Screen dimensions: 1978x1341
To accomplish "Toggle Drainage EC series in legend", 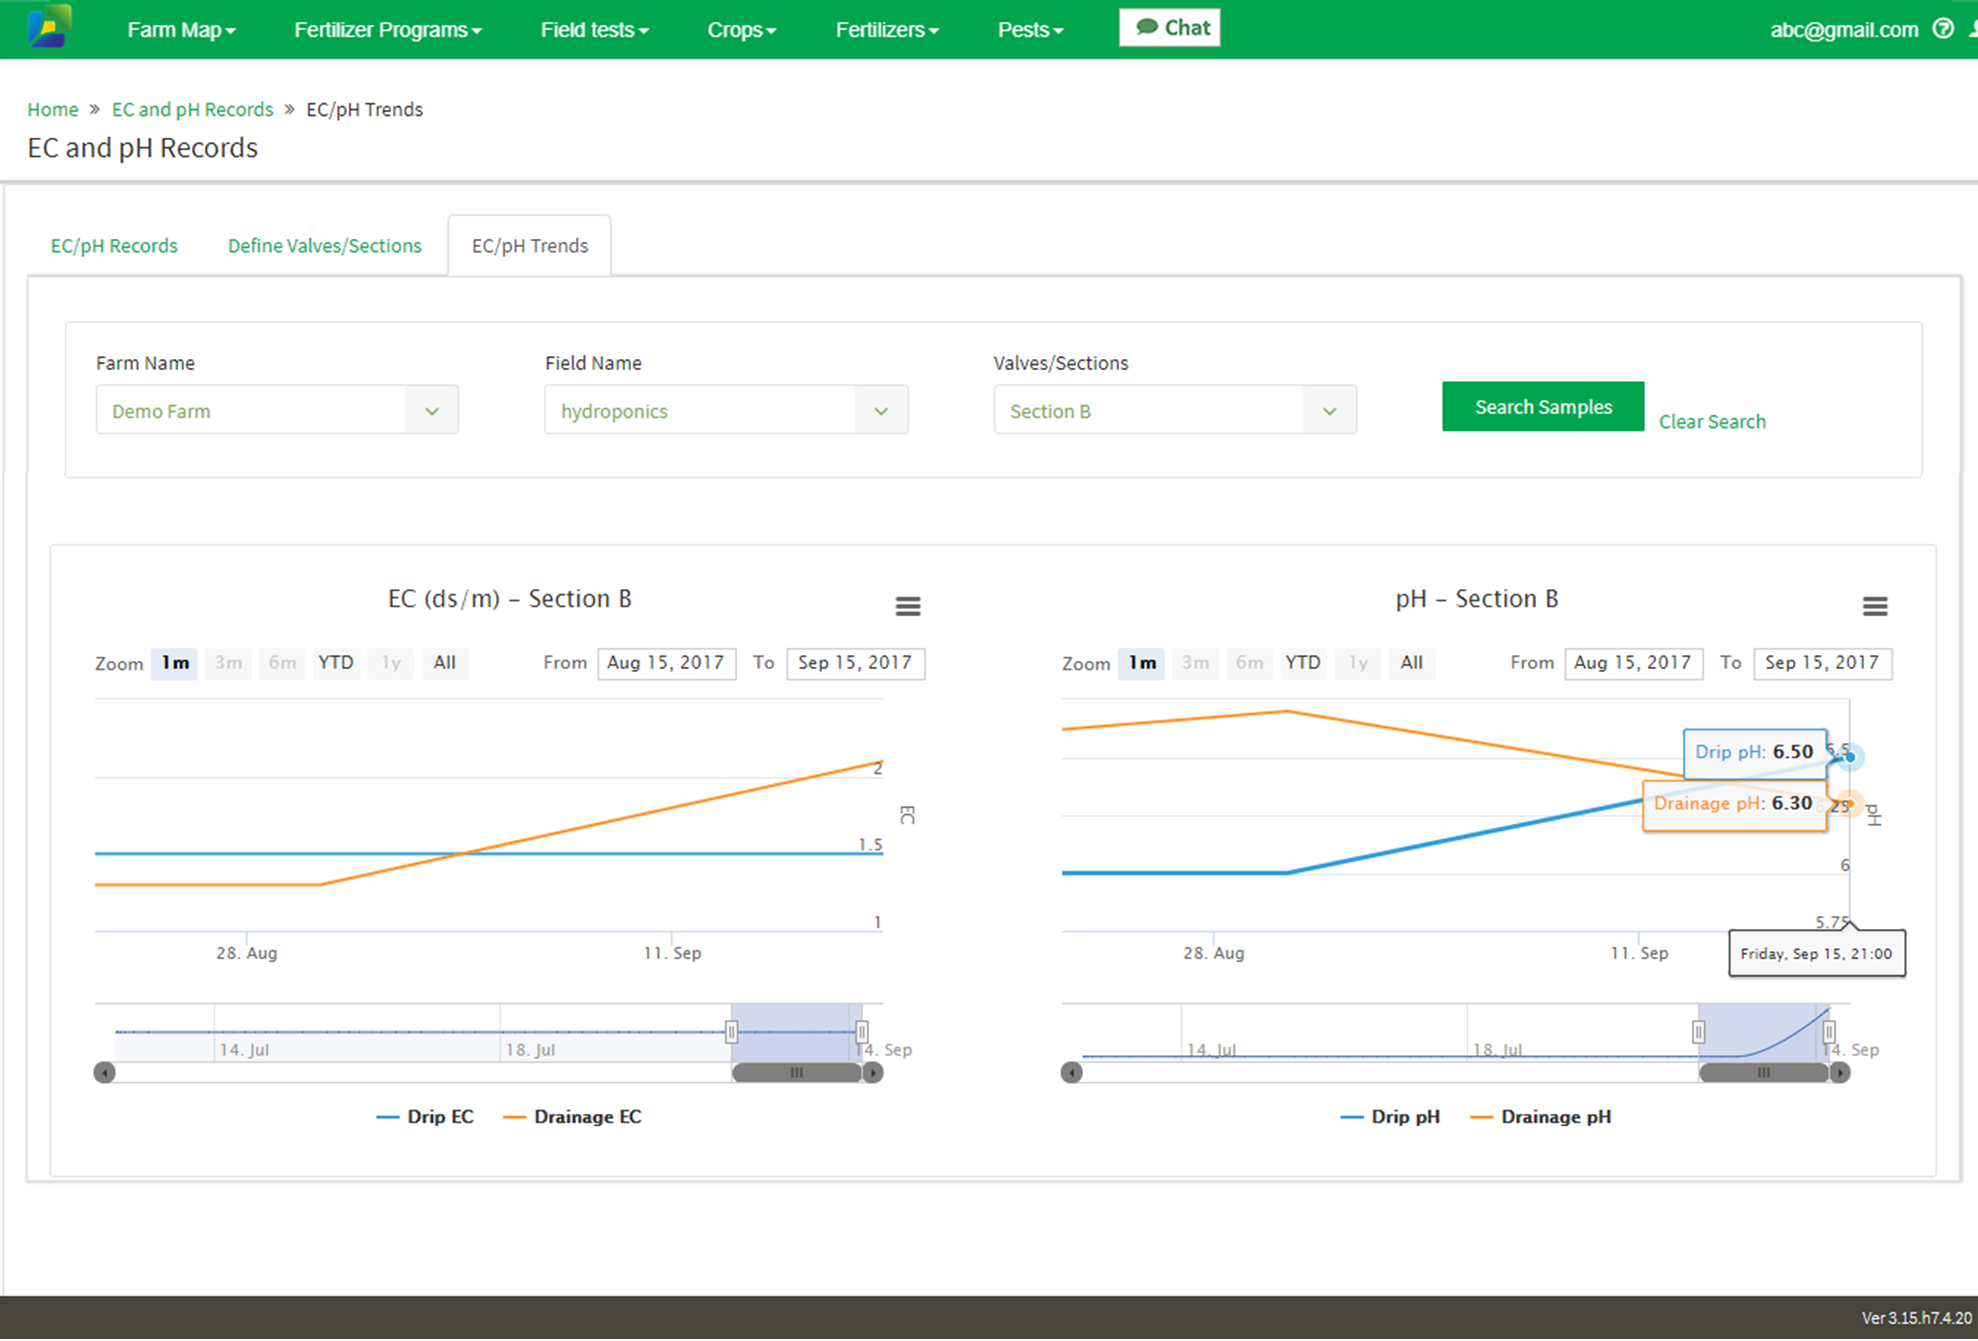I will 572,1117.
